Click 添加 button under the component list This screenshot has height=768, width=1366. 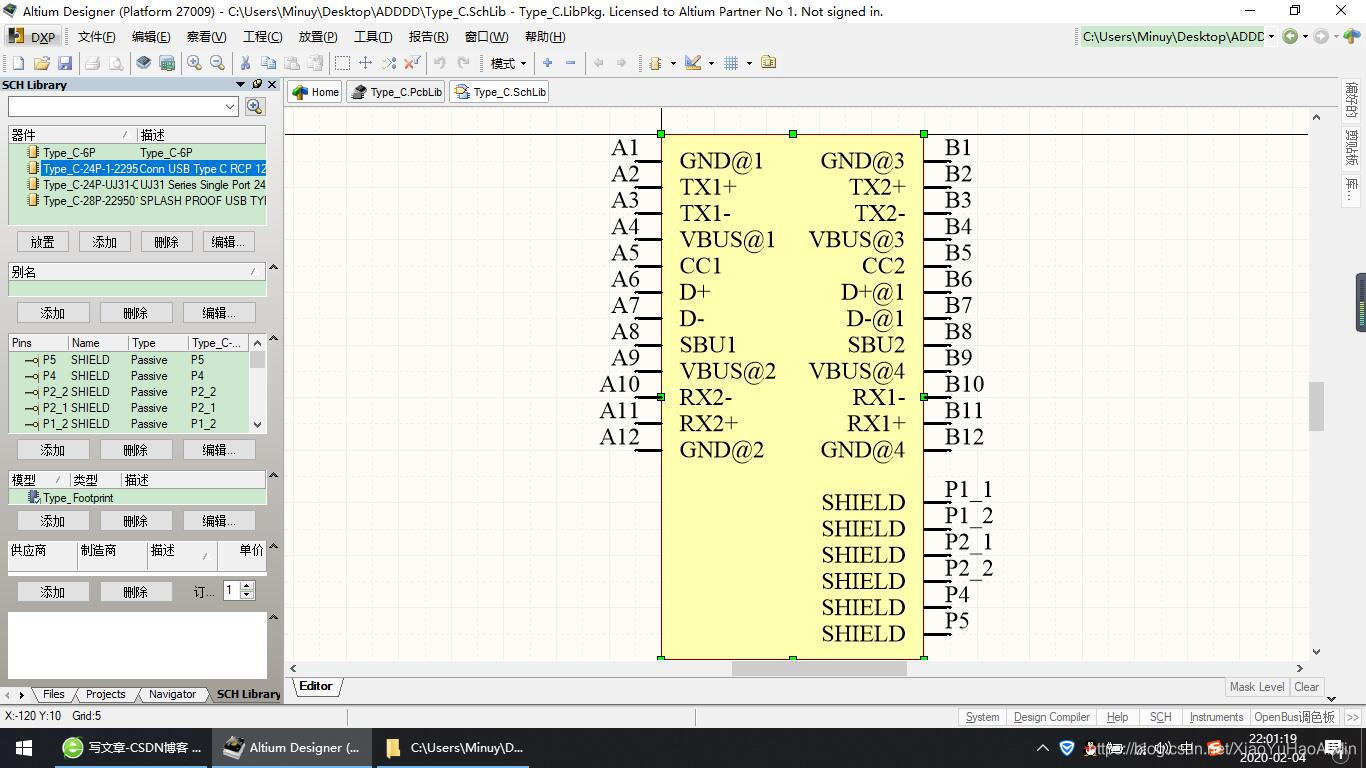(105, 242)
